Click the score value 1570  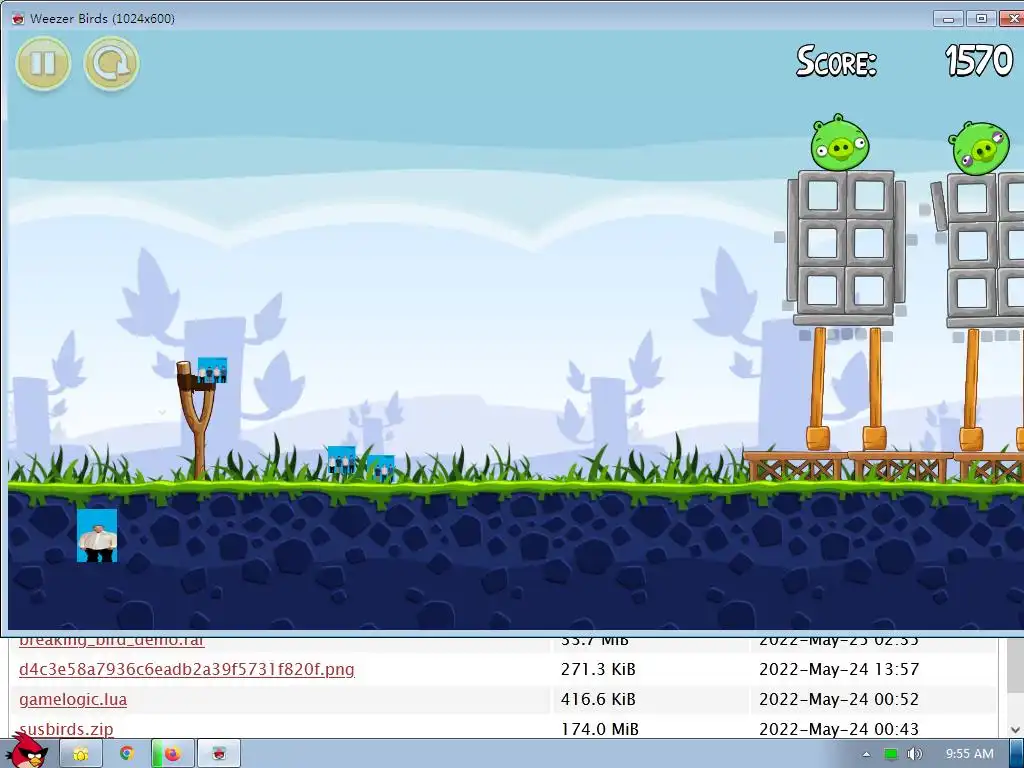[x=978, y=60]
